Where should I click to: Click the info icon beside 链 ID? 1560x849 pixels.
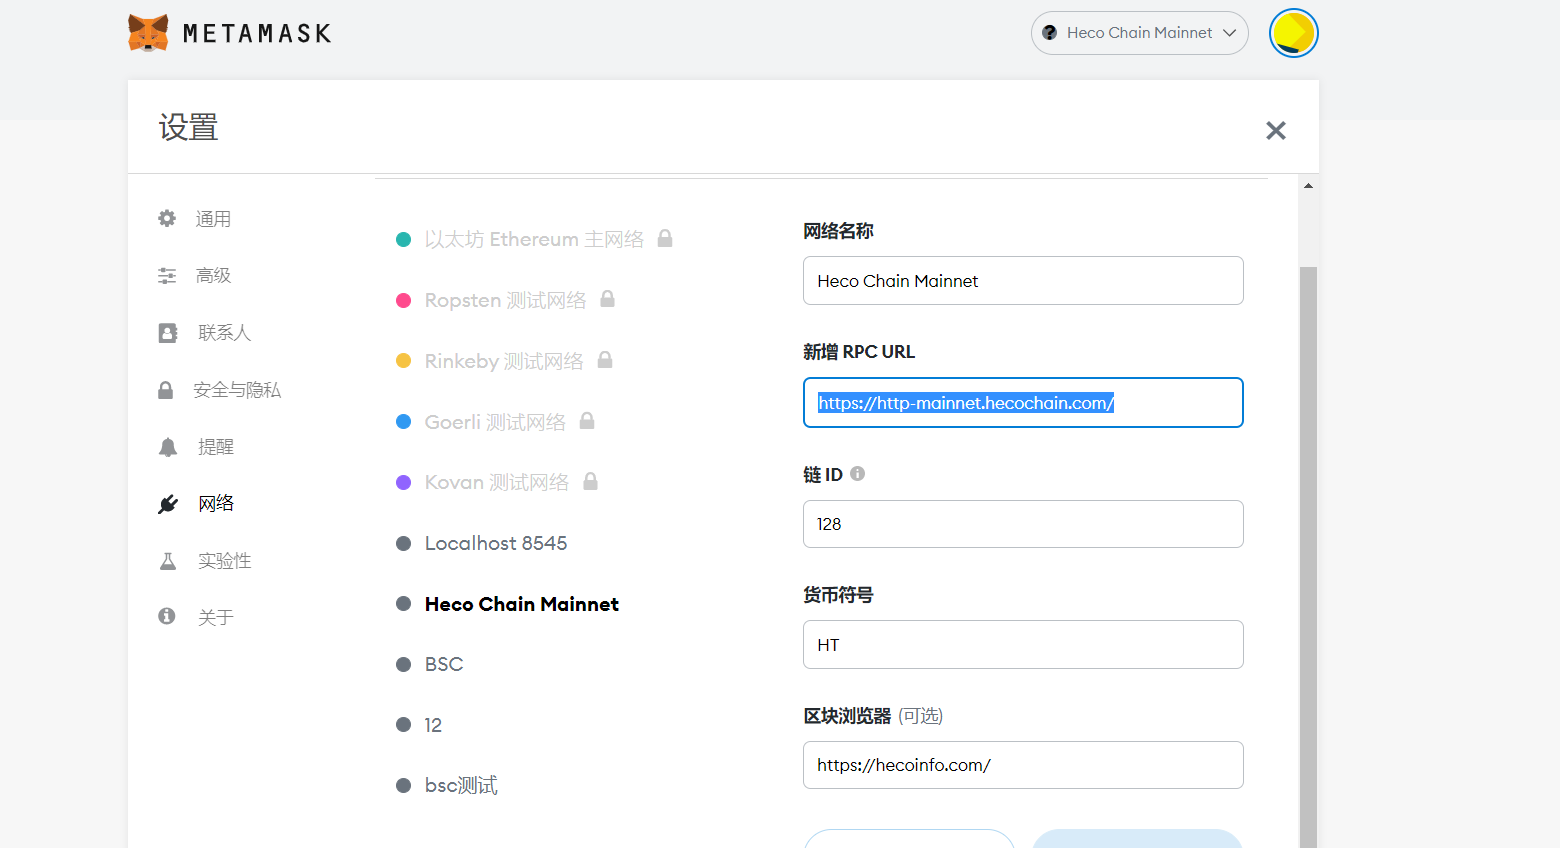click(858, 473)
